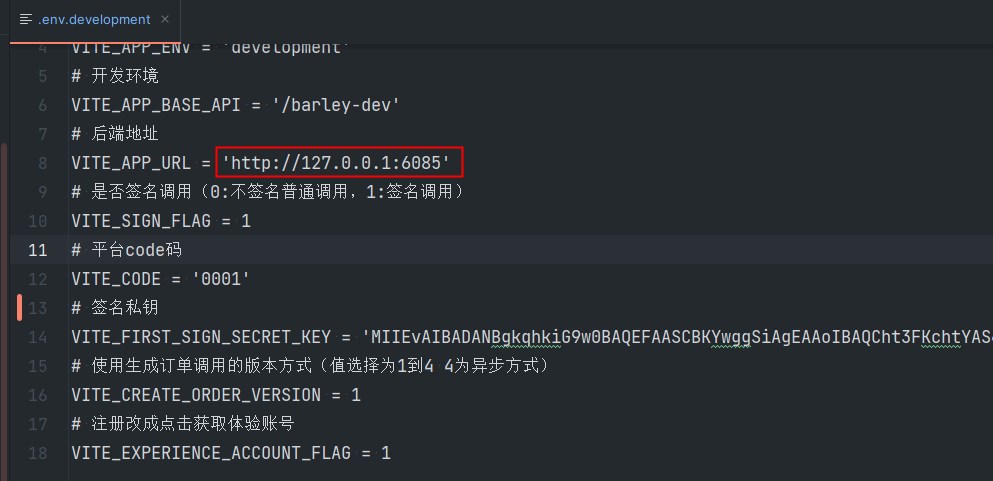Click the highlighted URL 'http://127.0.0.1:6085'
Viewport: 993px width, 481px height.
tap(339, 163)
